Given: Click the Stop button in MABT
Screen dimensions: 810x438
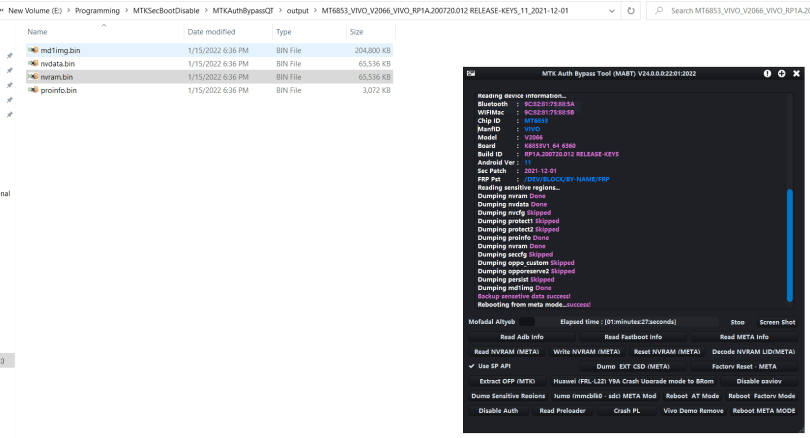Looking at the screenshot, I should coord(737,322).
